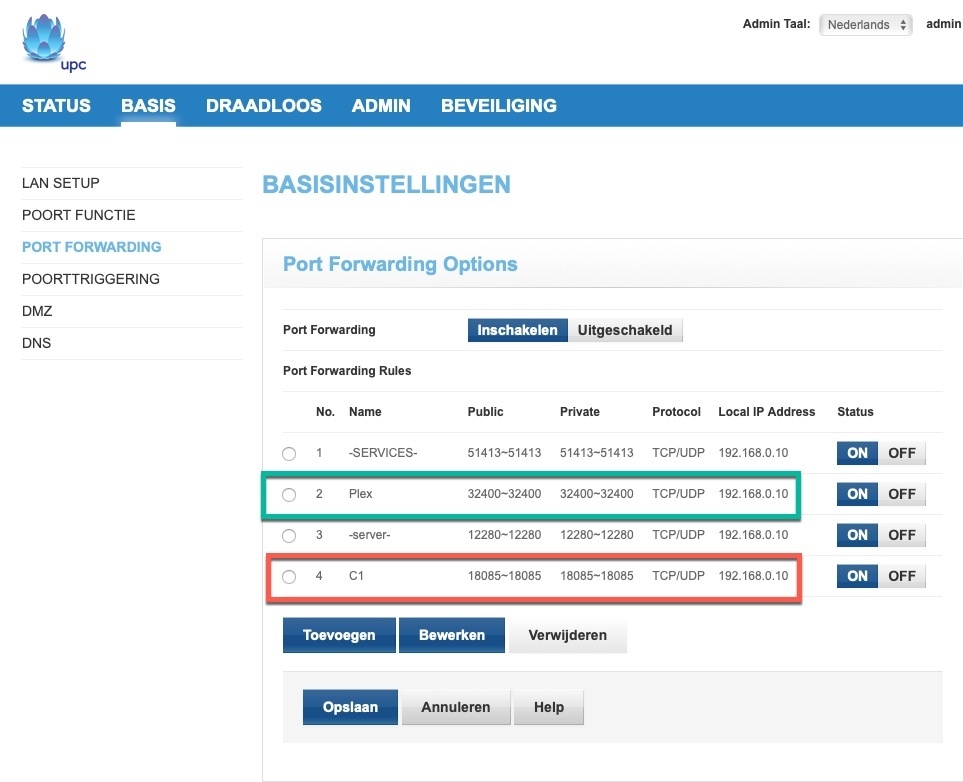Enable port forwarding with Inschakelen
Viewport: 963px width, 782px height.
point(517,330)
